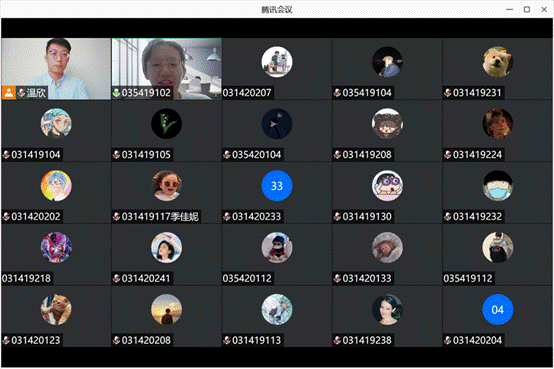Click muted mic icon beside 031419238
This screenshot has width=554, height=369.
coord(337,340)
